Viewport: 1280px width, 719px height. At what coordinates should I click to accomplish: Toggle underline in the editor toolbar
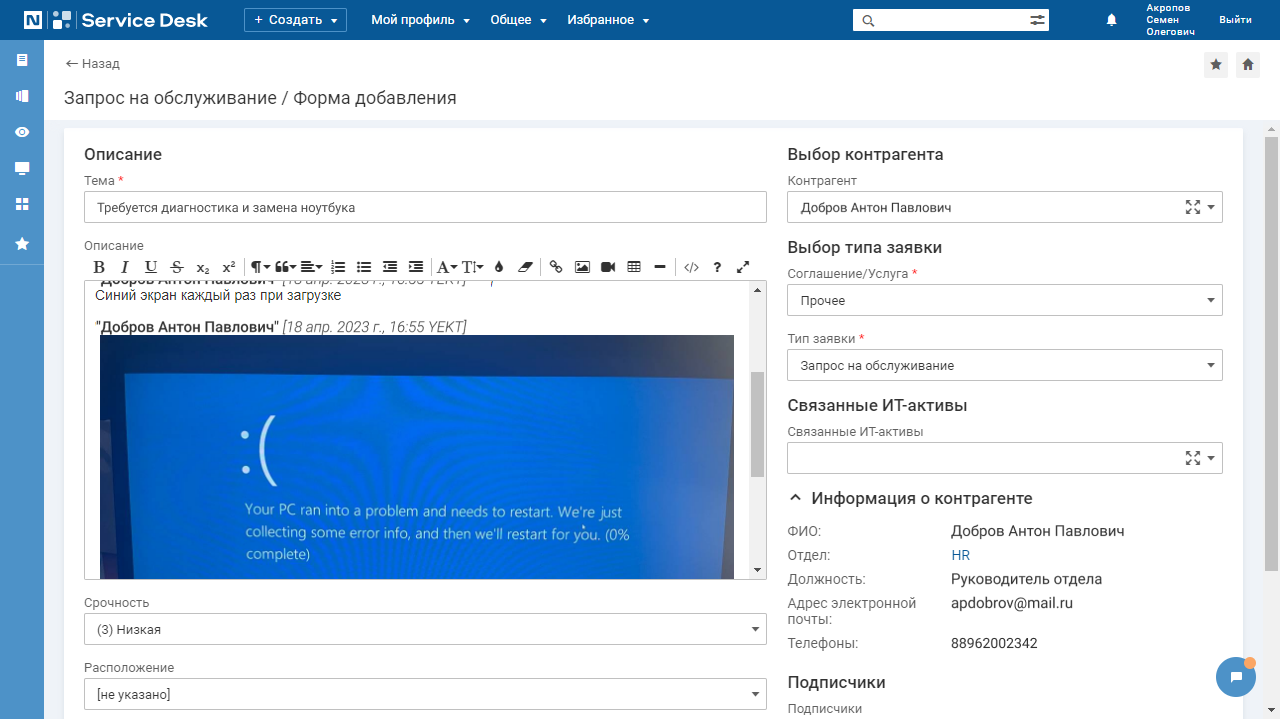pyautogui.click(x=151, y=267)
